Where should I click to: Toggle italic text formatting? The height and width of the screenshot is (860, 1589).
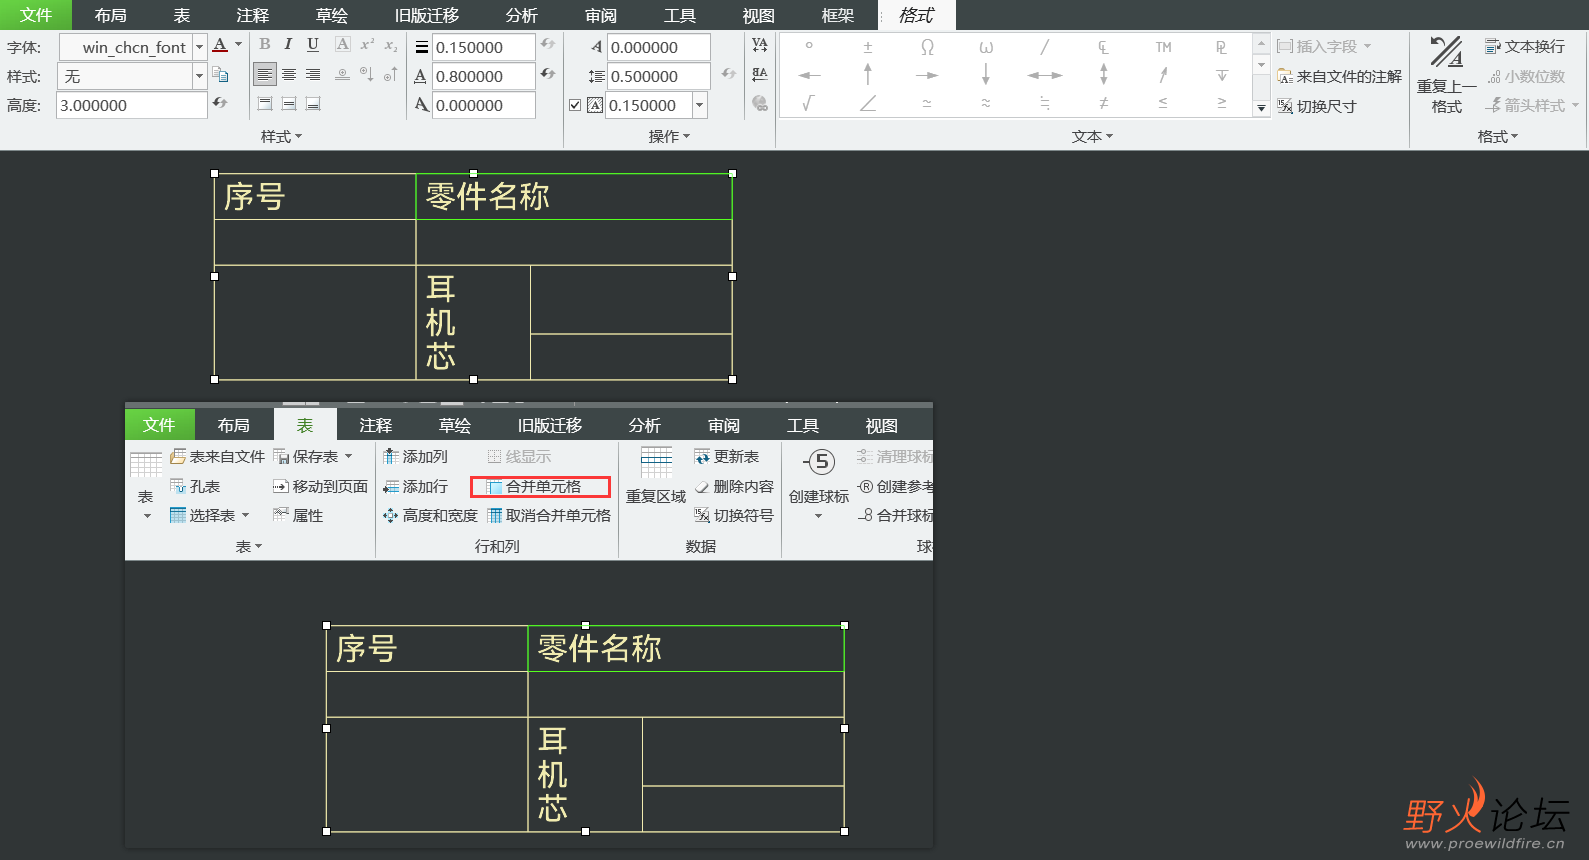coord(288,44)
